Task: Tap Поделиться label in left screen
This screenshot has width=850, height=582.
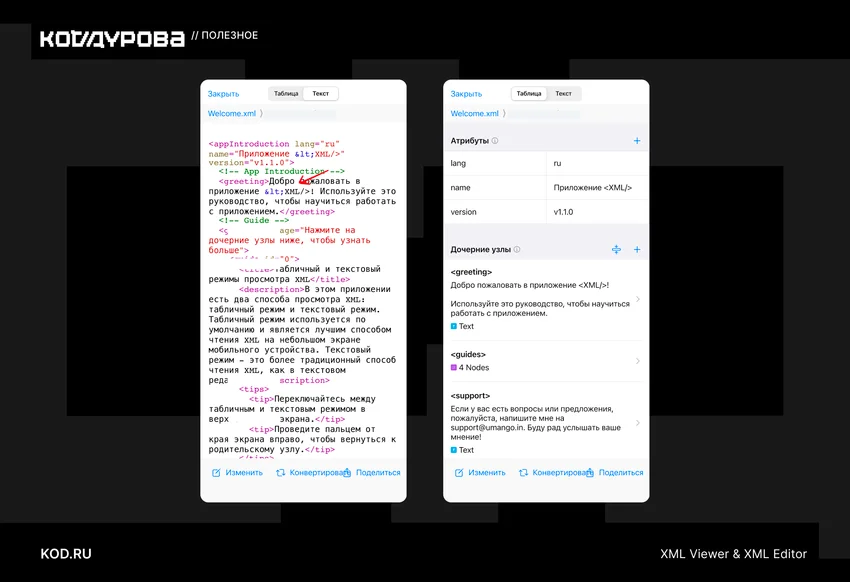Action: point(378,473)
